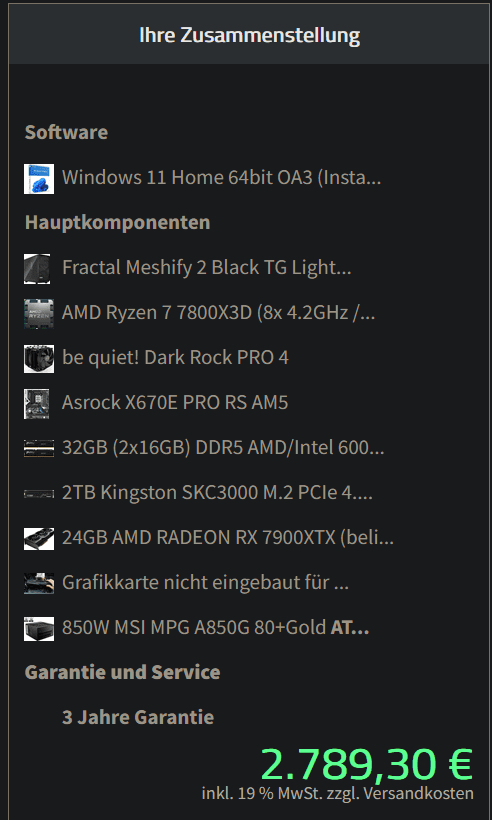
Task: Click the Software section heading
Action: [x=66, y=132]
